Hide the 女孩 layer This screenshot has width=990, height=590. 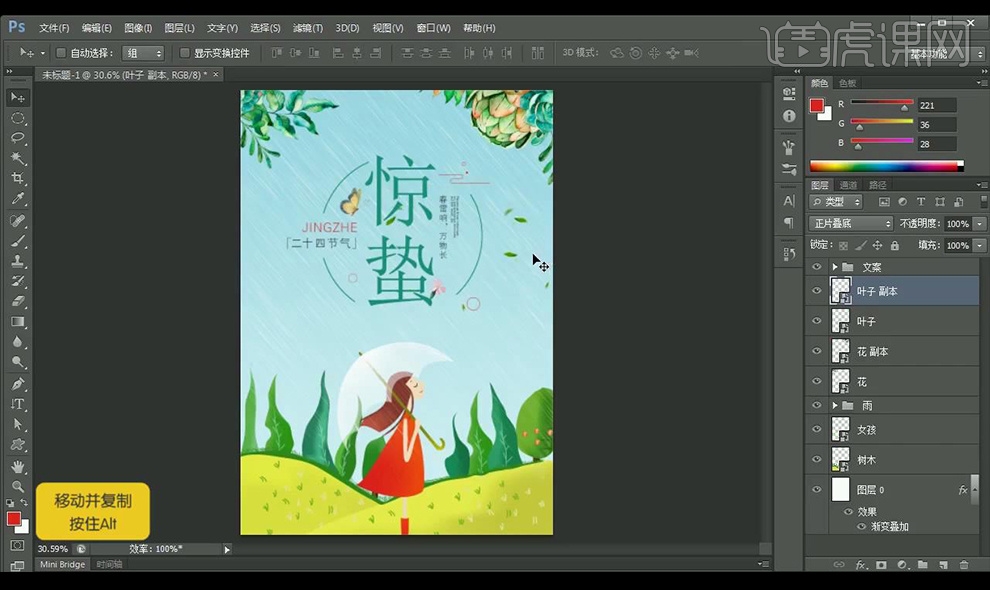tap(817, 429)
